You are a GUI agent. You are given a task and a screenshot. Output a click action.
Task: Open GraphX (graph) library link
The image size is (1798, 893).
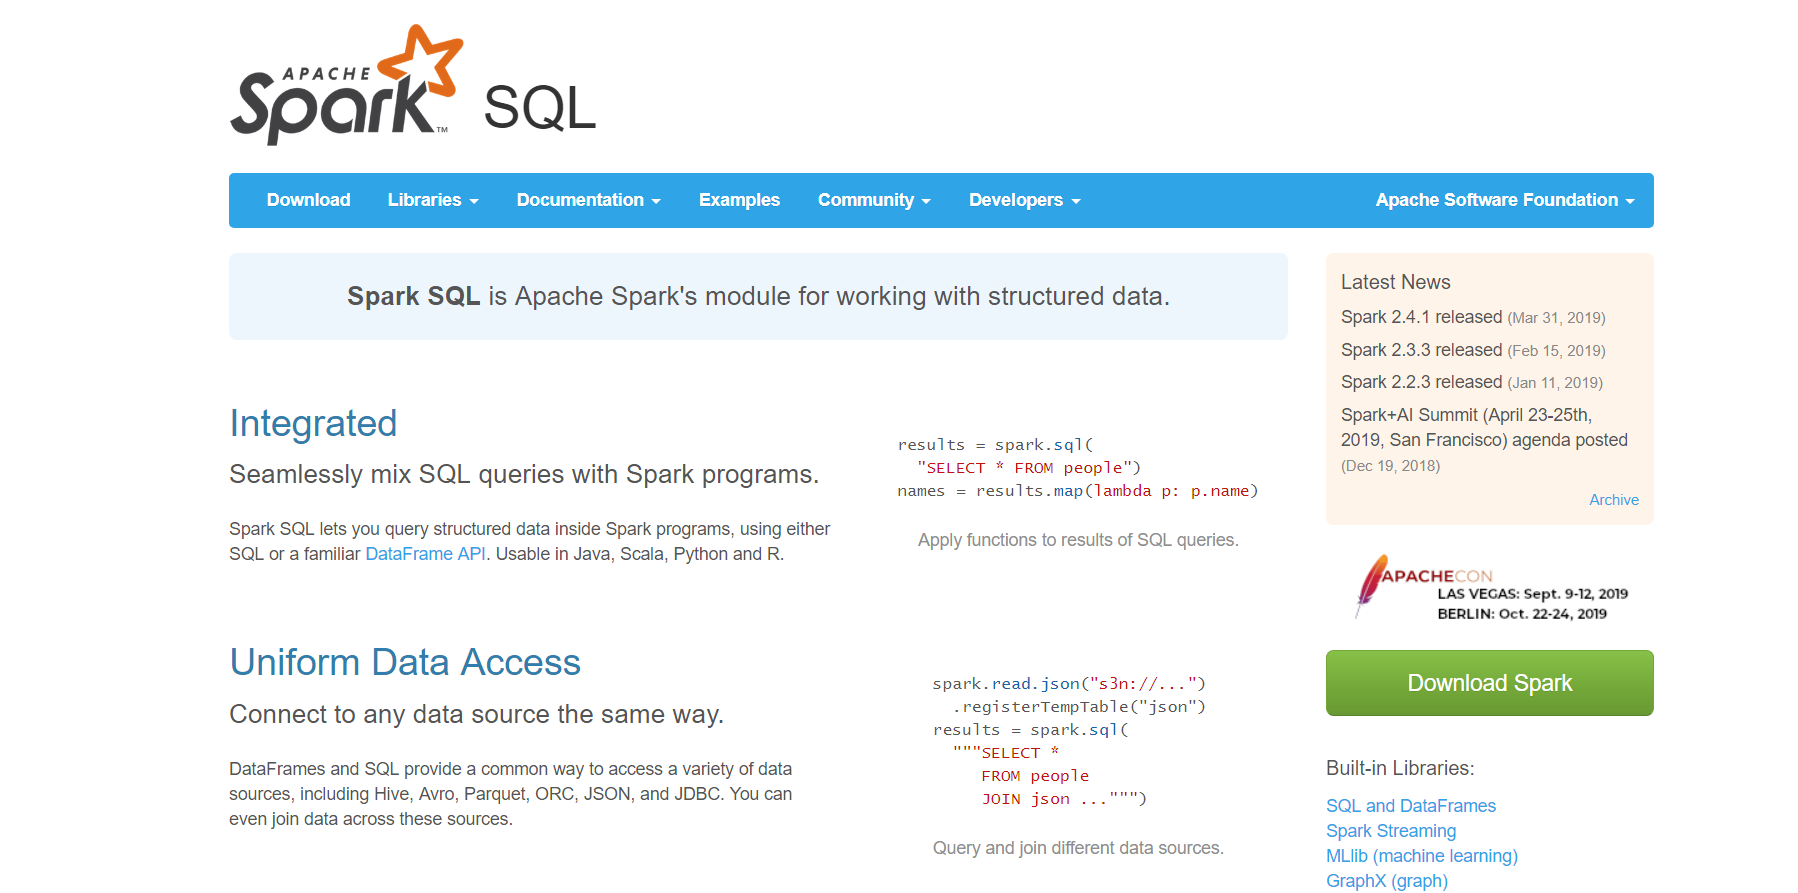click(x=1387, y=881)
